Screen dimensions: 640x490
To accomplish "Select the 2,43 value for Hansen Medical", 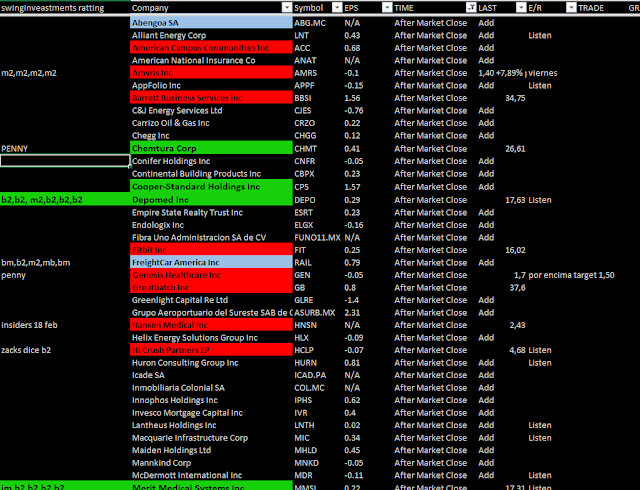I will [501, 325].
